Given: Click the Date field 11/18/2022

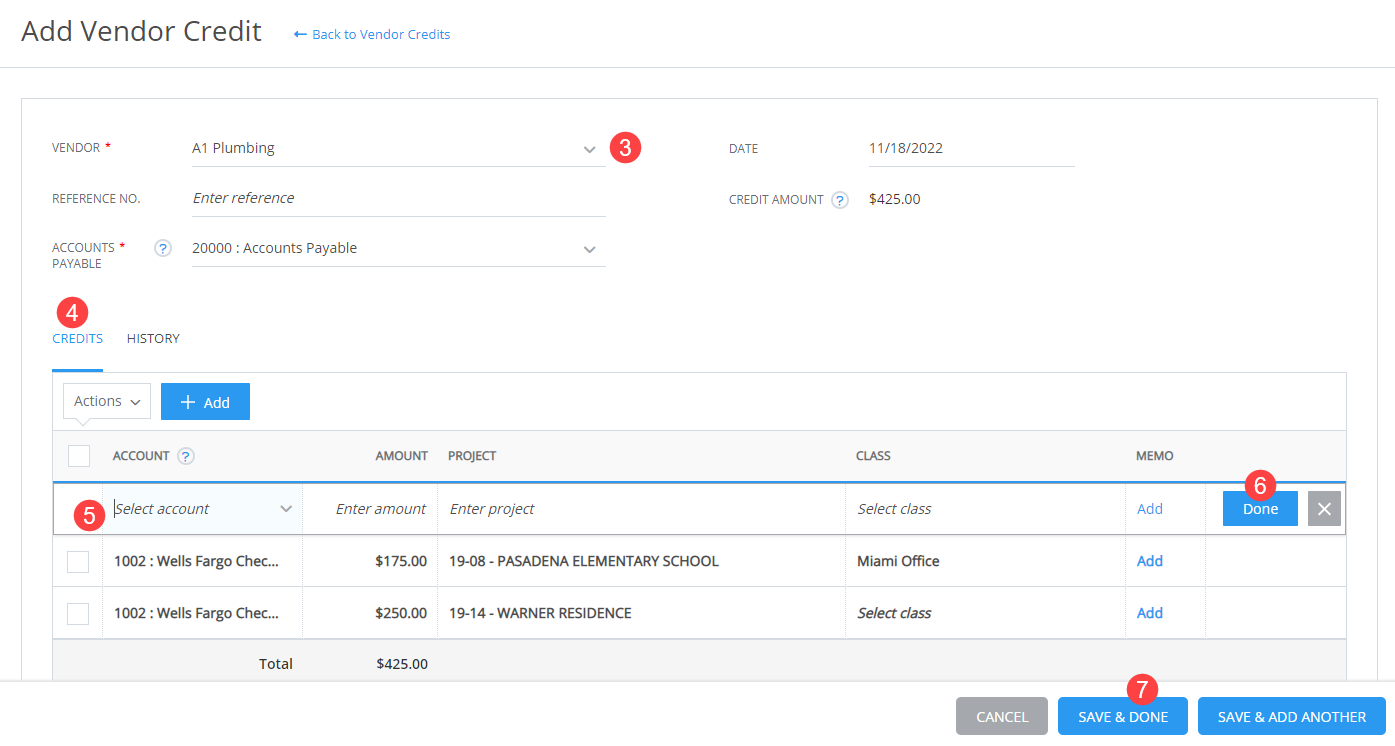Looking at the screenshot, I should tap(971, 148).
